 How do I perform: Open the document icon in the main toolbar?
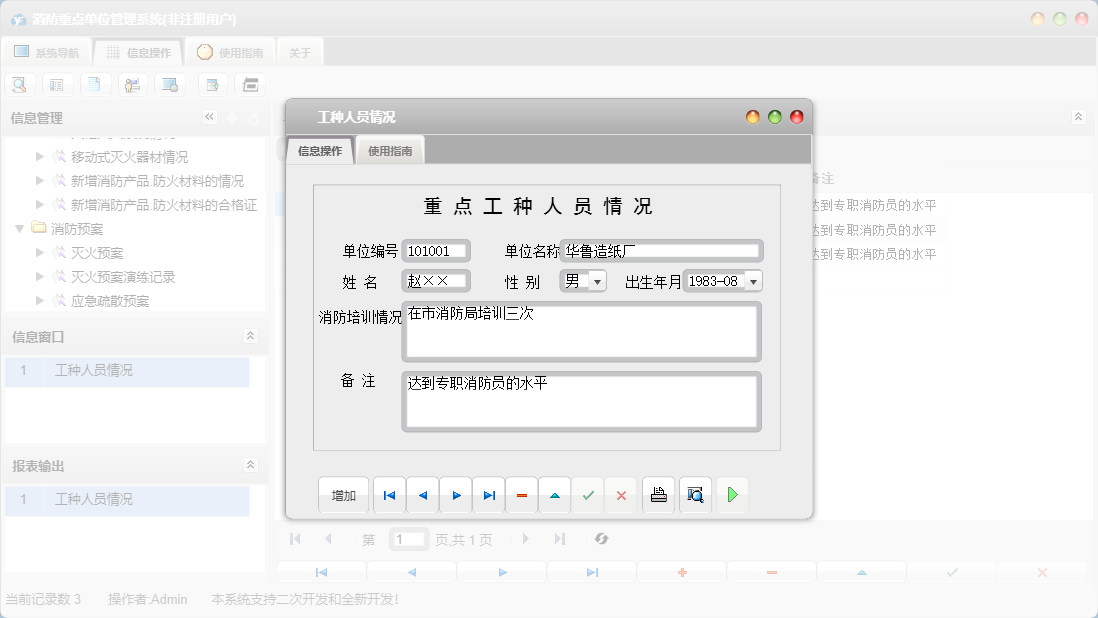point(95,84)
